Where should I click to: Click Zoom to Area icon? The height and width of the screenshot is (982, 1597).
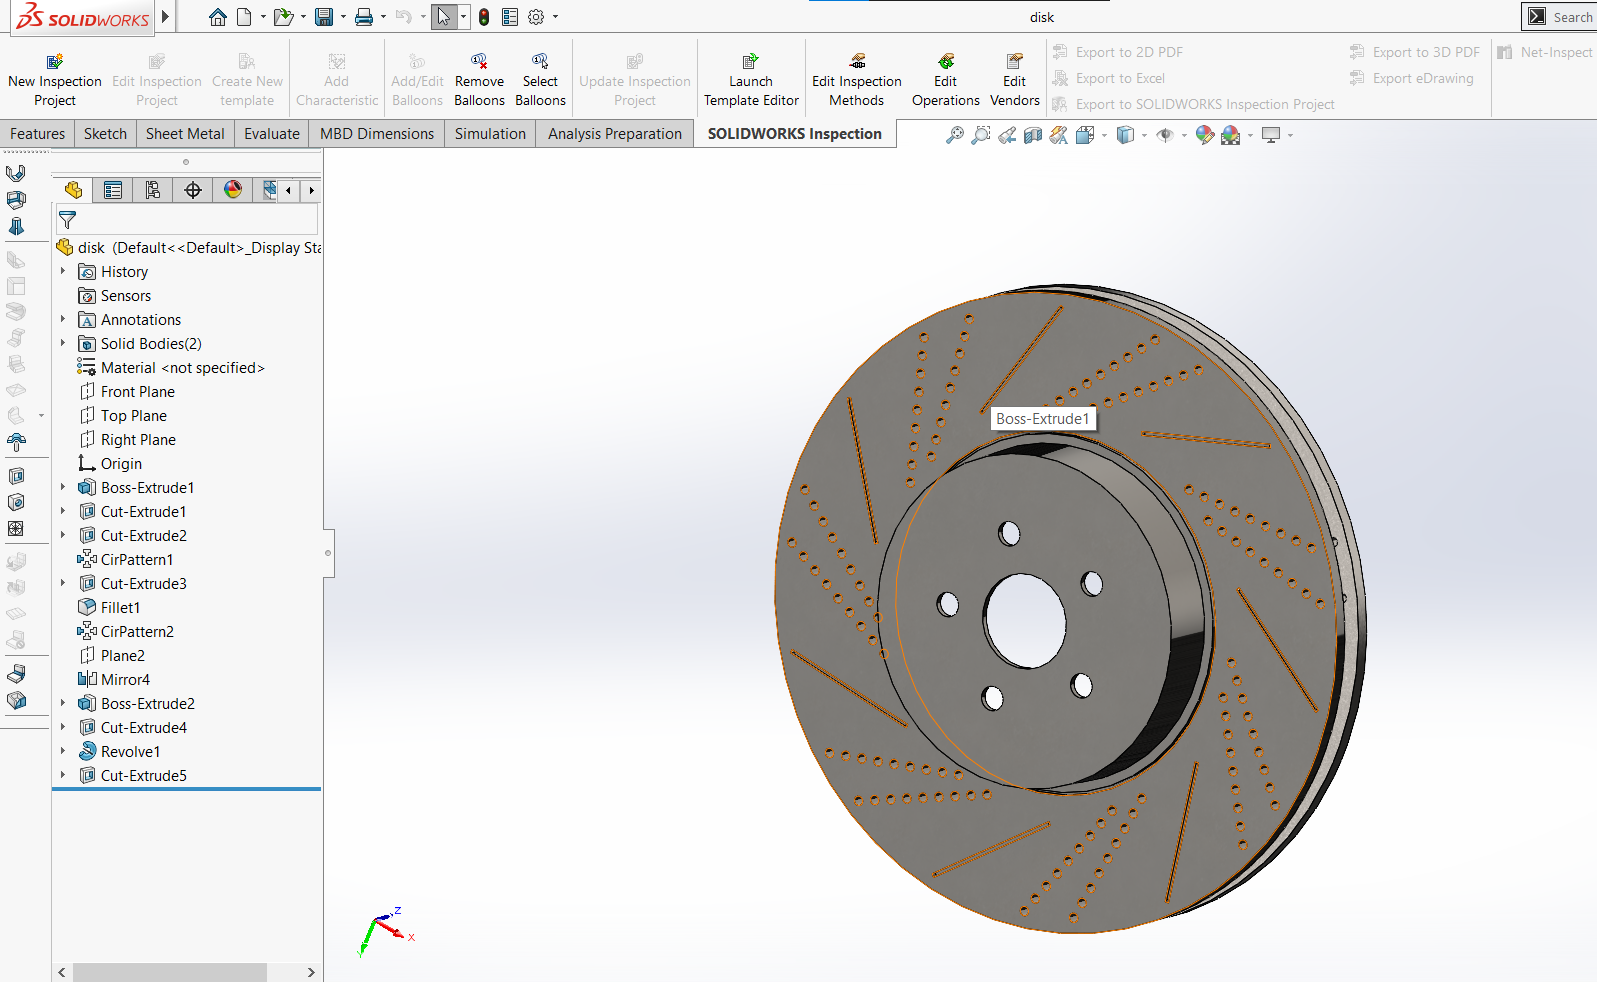click(x=981, y=135)
